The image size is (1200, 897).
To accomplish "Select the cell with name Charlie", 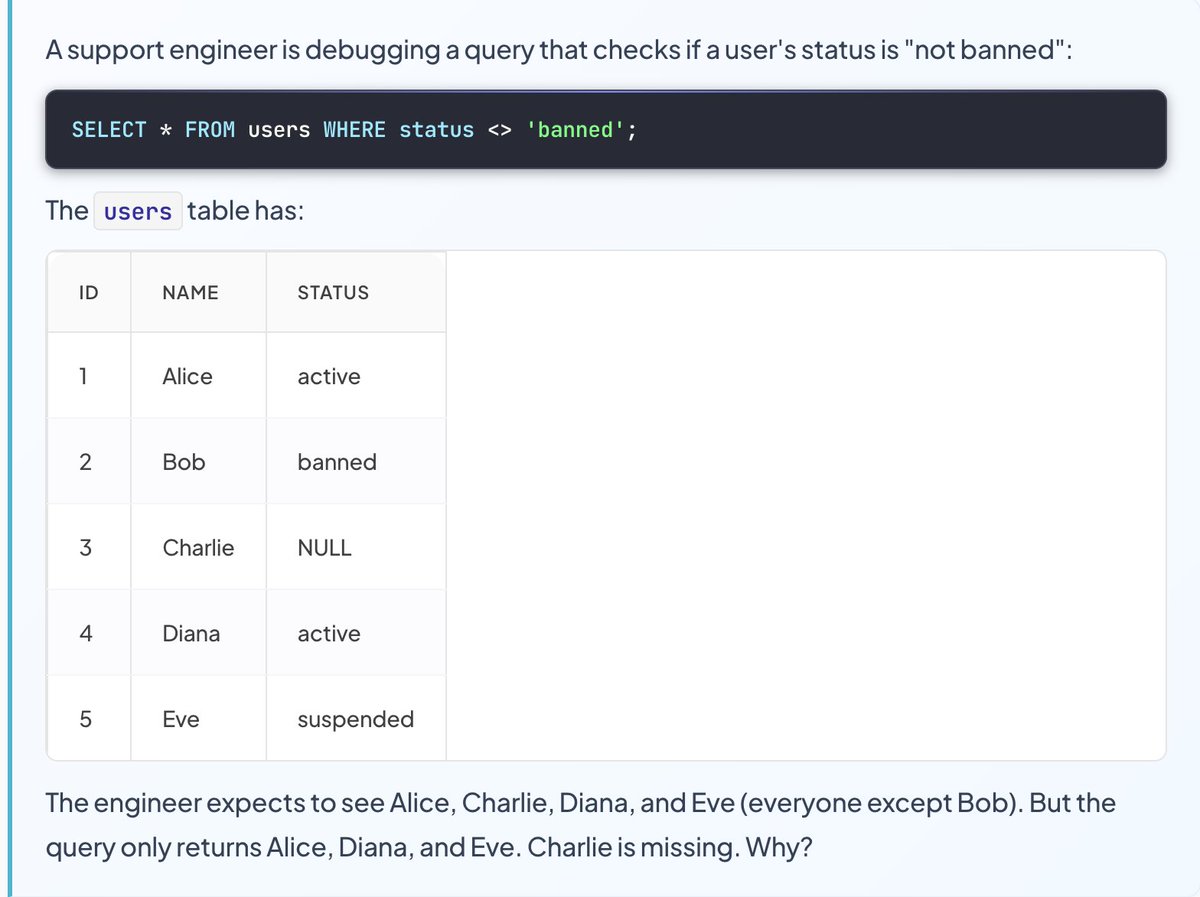I will tap(198, 548).
